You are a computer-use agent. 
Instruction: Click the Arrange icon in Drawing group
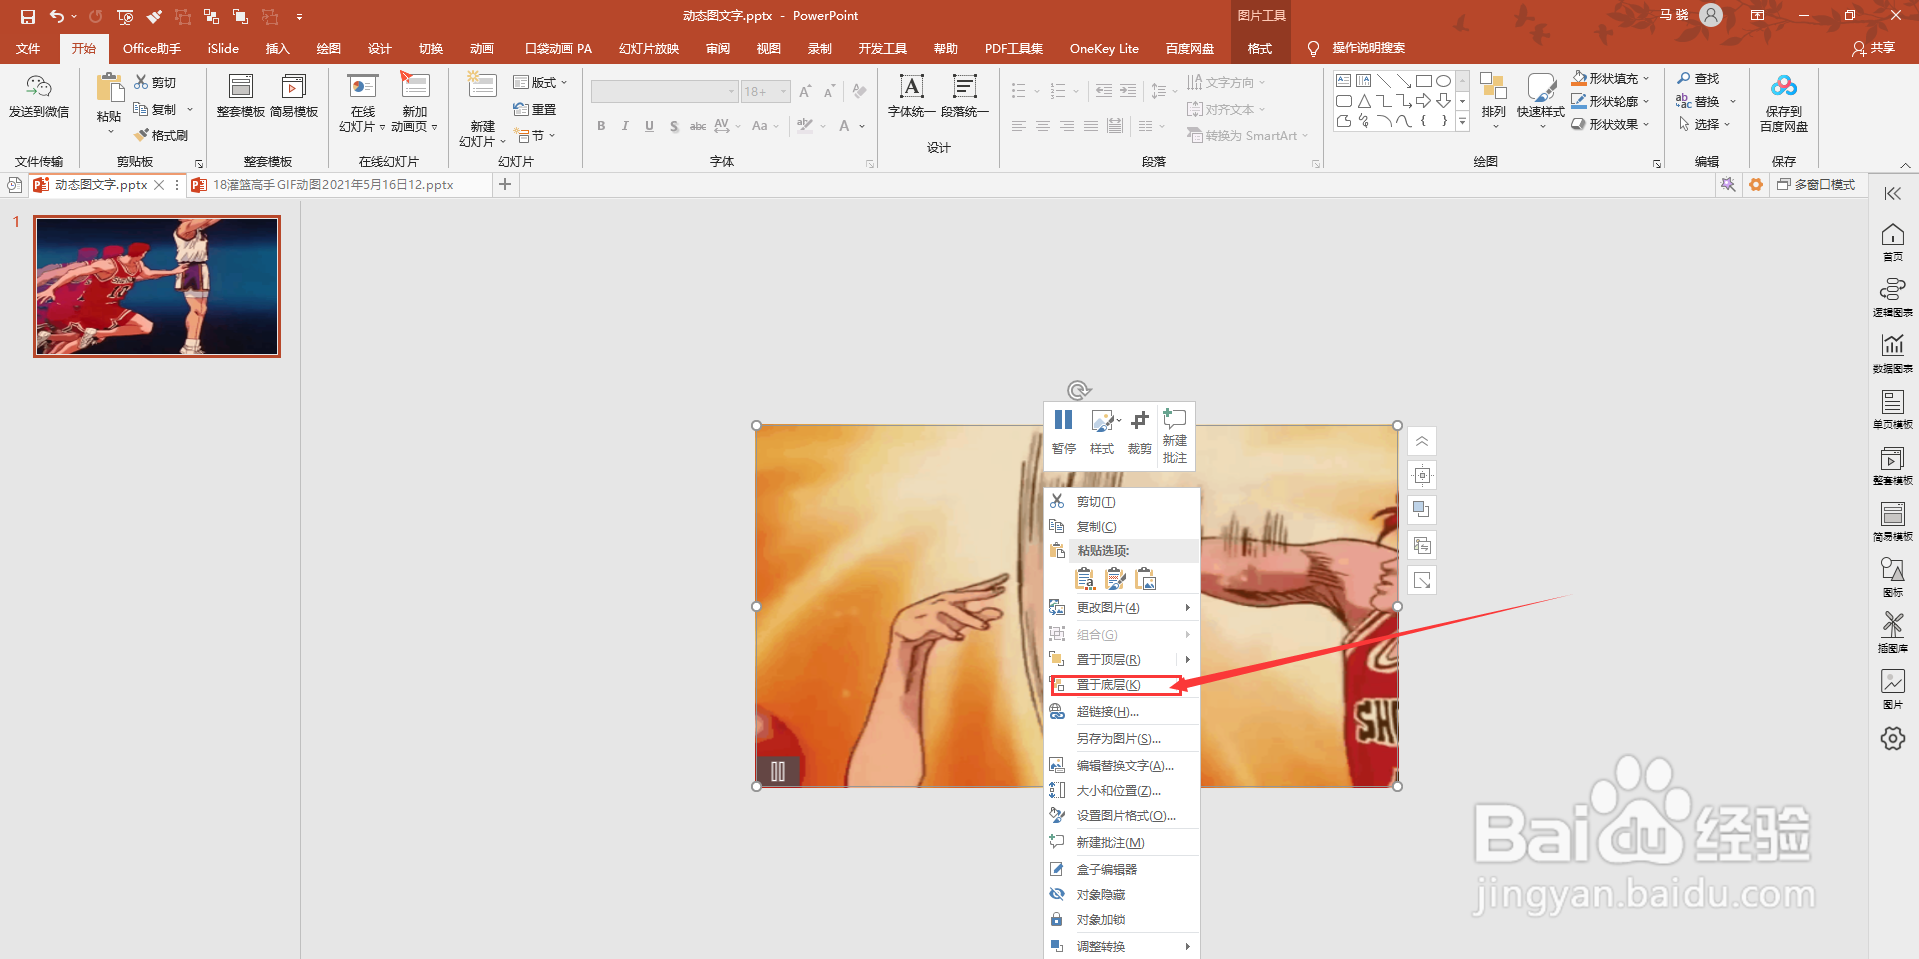[1493, 88]
